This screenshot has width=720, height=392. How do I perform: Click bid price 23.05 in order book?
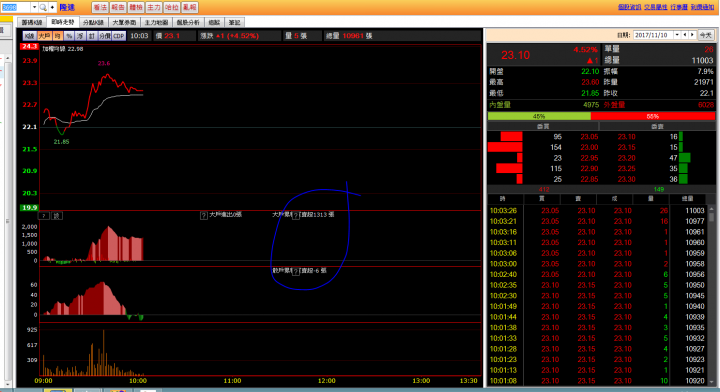pos(589,136)
